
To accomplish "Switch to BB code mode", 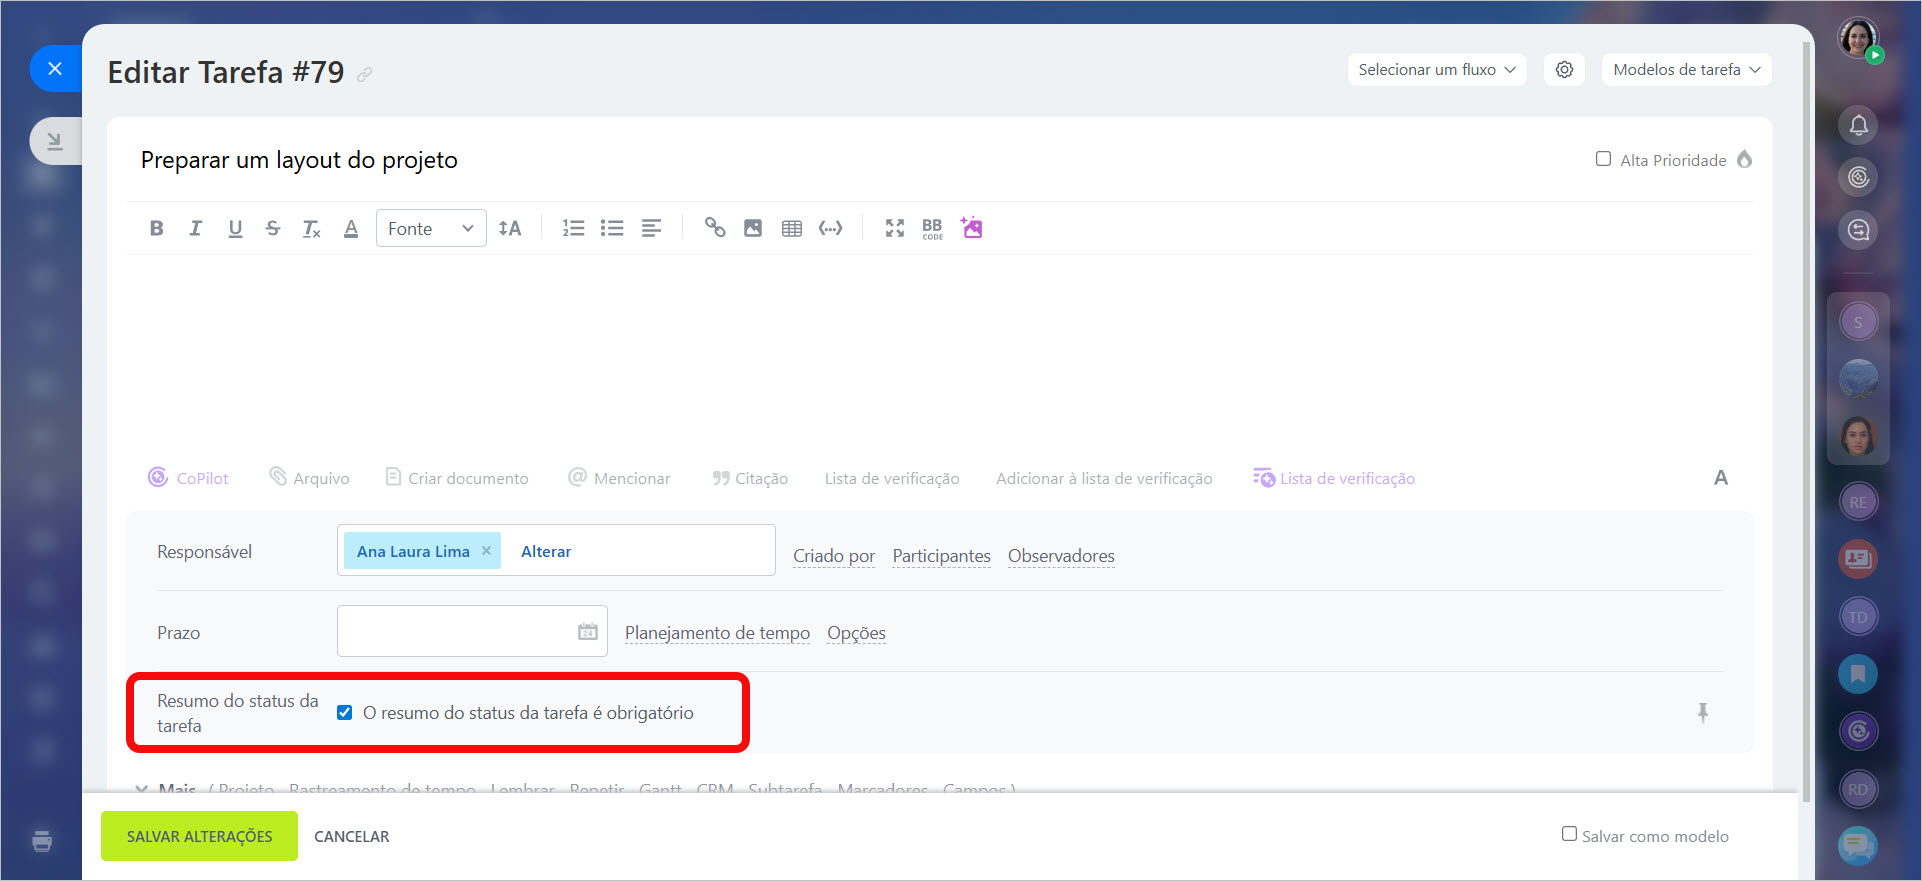I will tap(932, 228).
